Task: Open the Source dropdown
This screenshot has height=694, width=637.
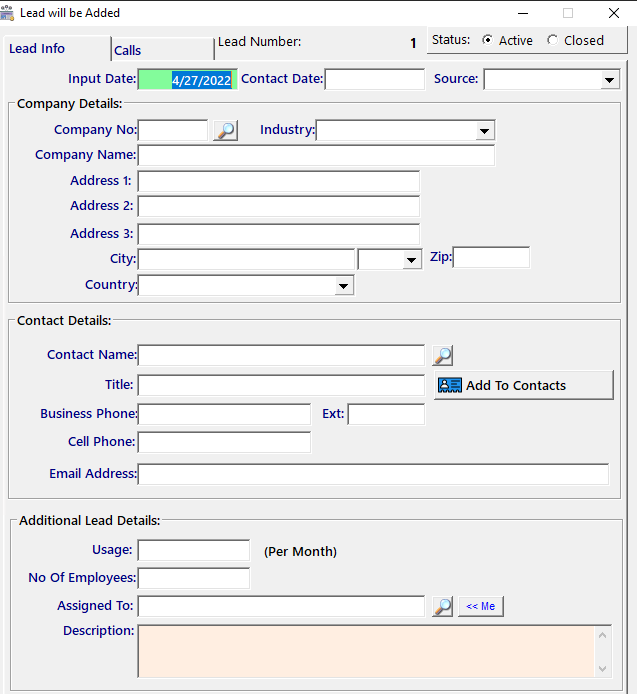Action: point(610,80)
